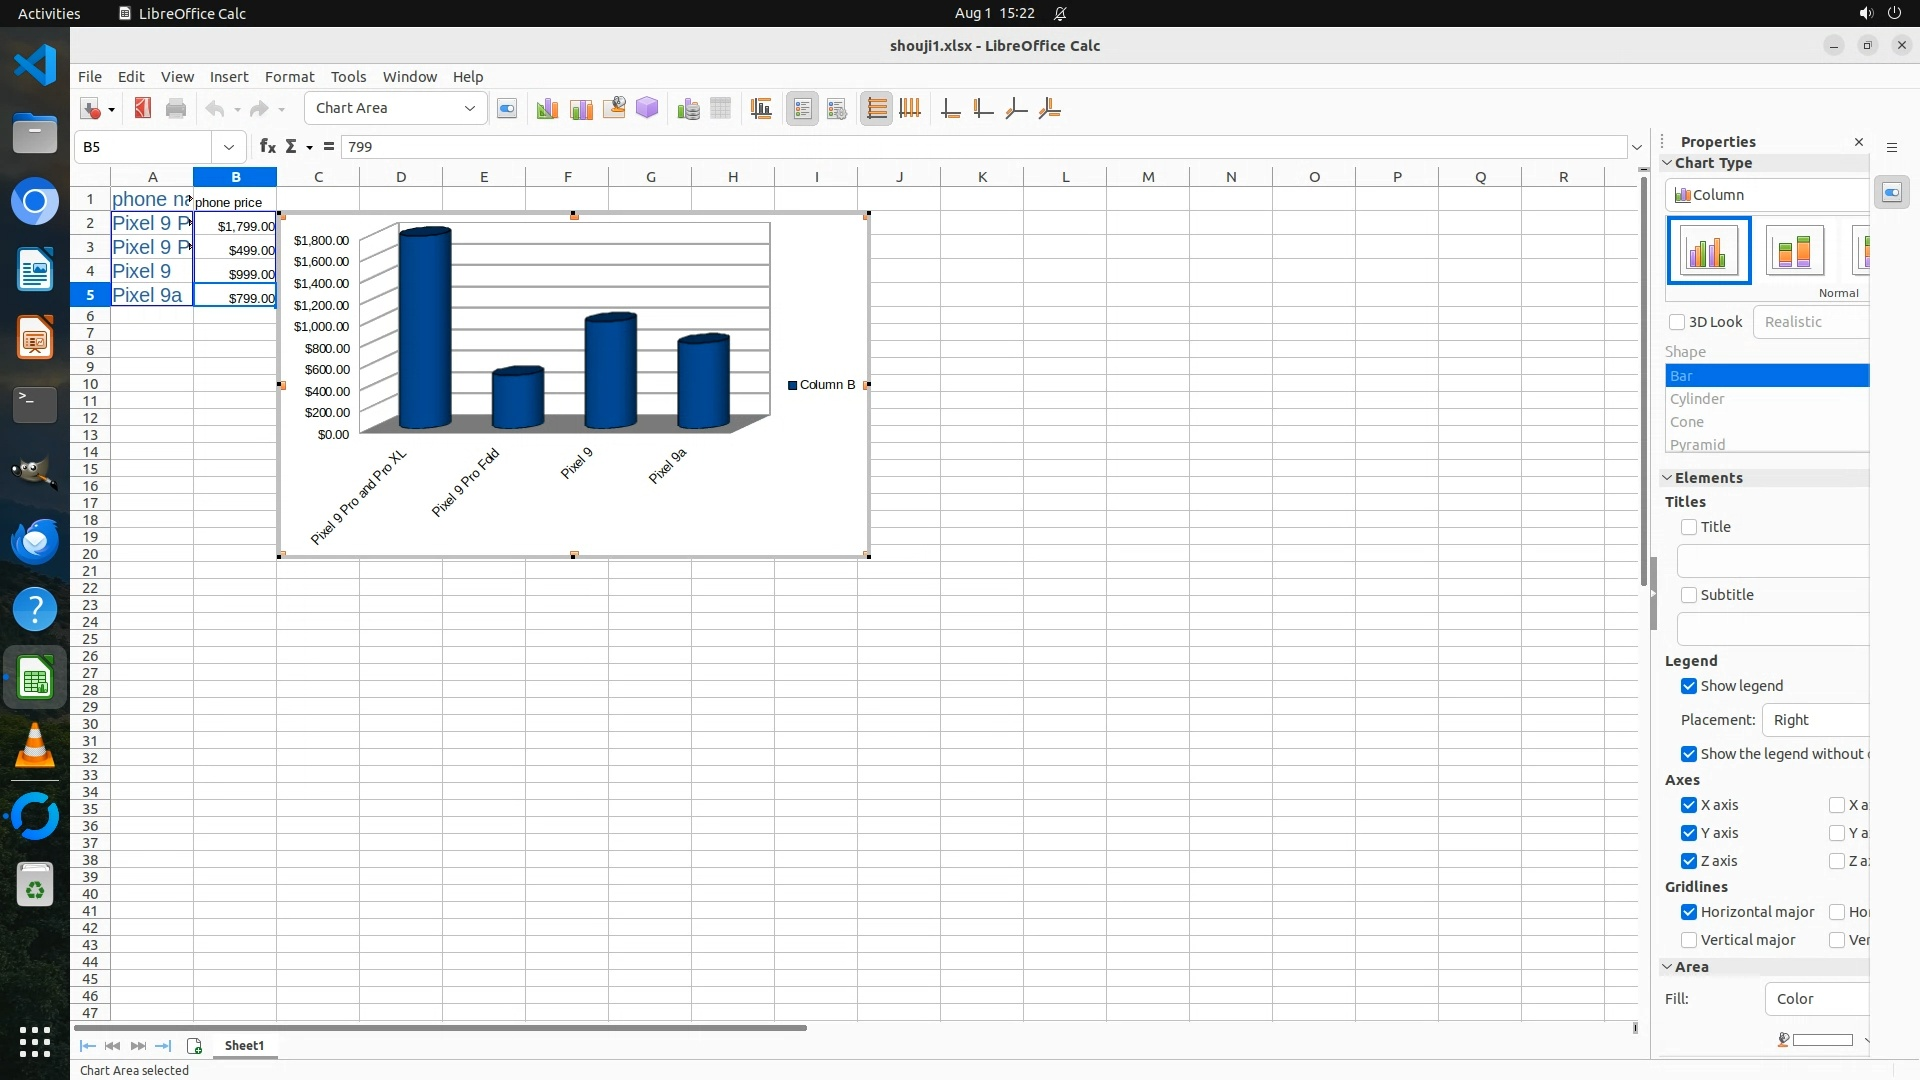Screen dimensions: 1920x1080
Task: Enable the 3D Look checkbox
Action: click(1677, 322)
